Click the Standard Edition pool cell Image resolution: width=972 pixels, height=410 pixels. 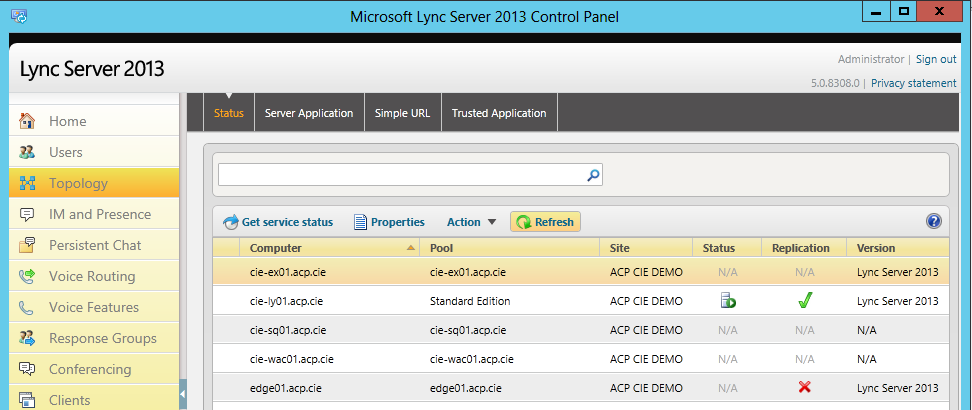tap(470, 301)
